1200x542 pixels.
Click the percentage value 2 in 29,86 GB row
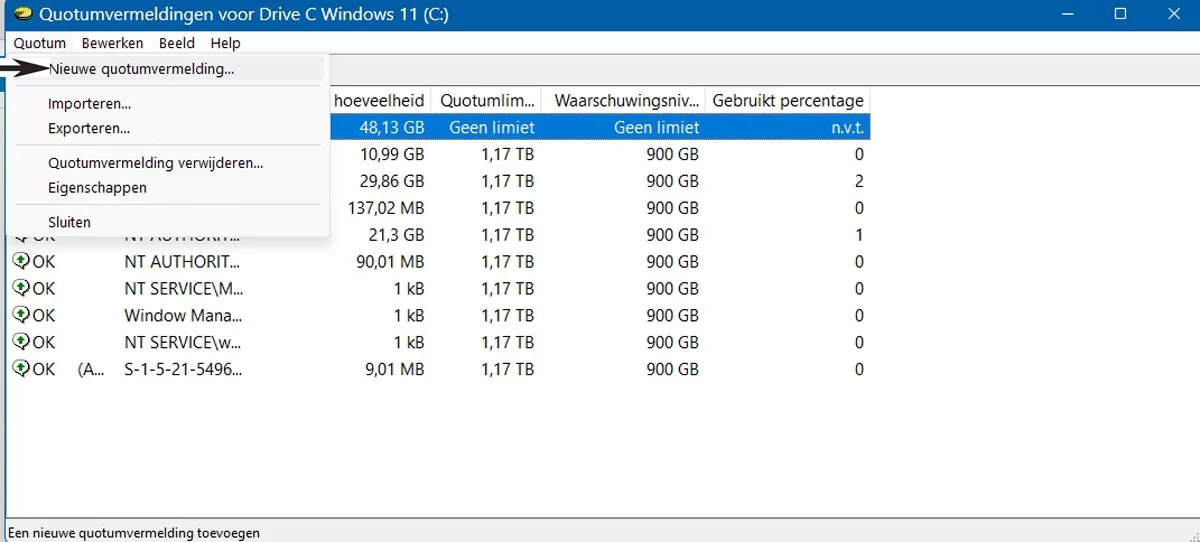(x=859, y=181)
